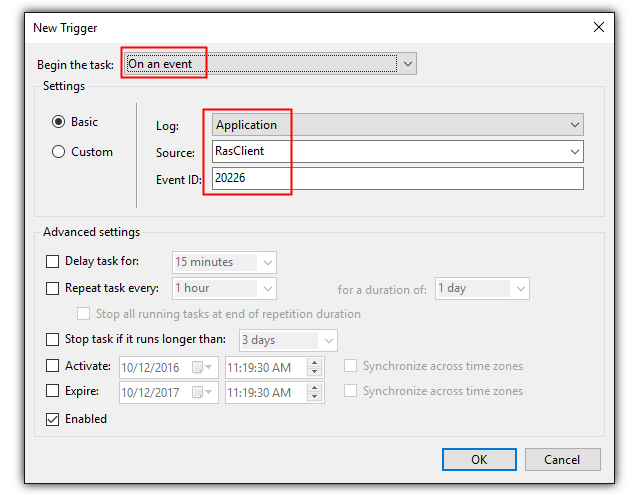Expand the Log dropdown list
The height and width of the screenshot is (495, 640).
574,125
